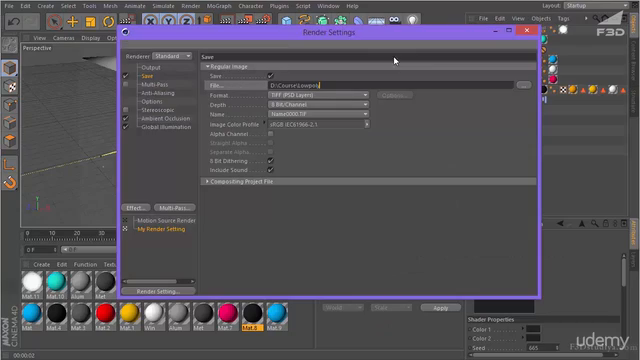Enable Multi-Pass checkbox in render list
This screenshot has height=360, width=640.
(126, 84)
